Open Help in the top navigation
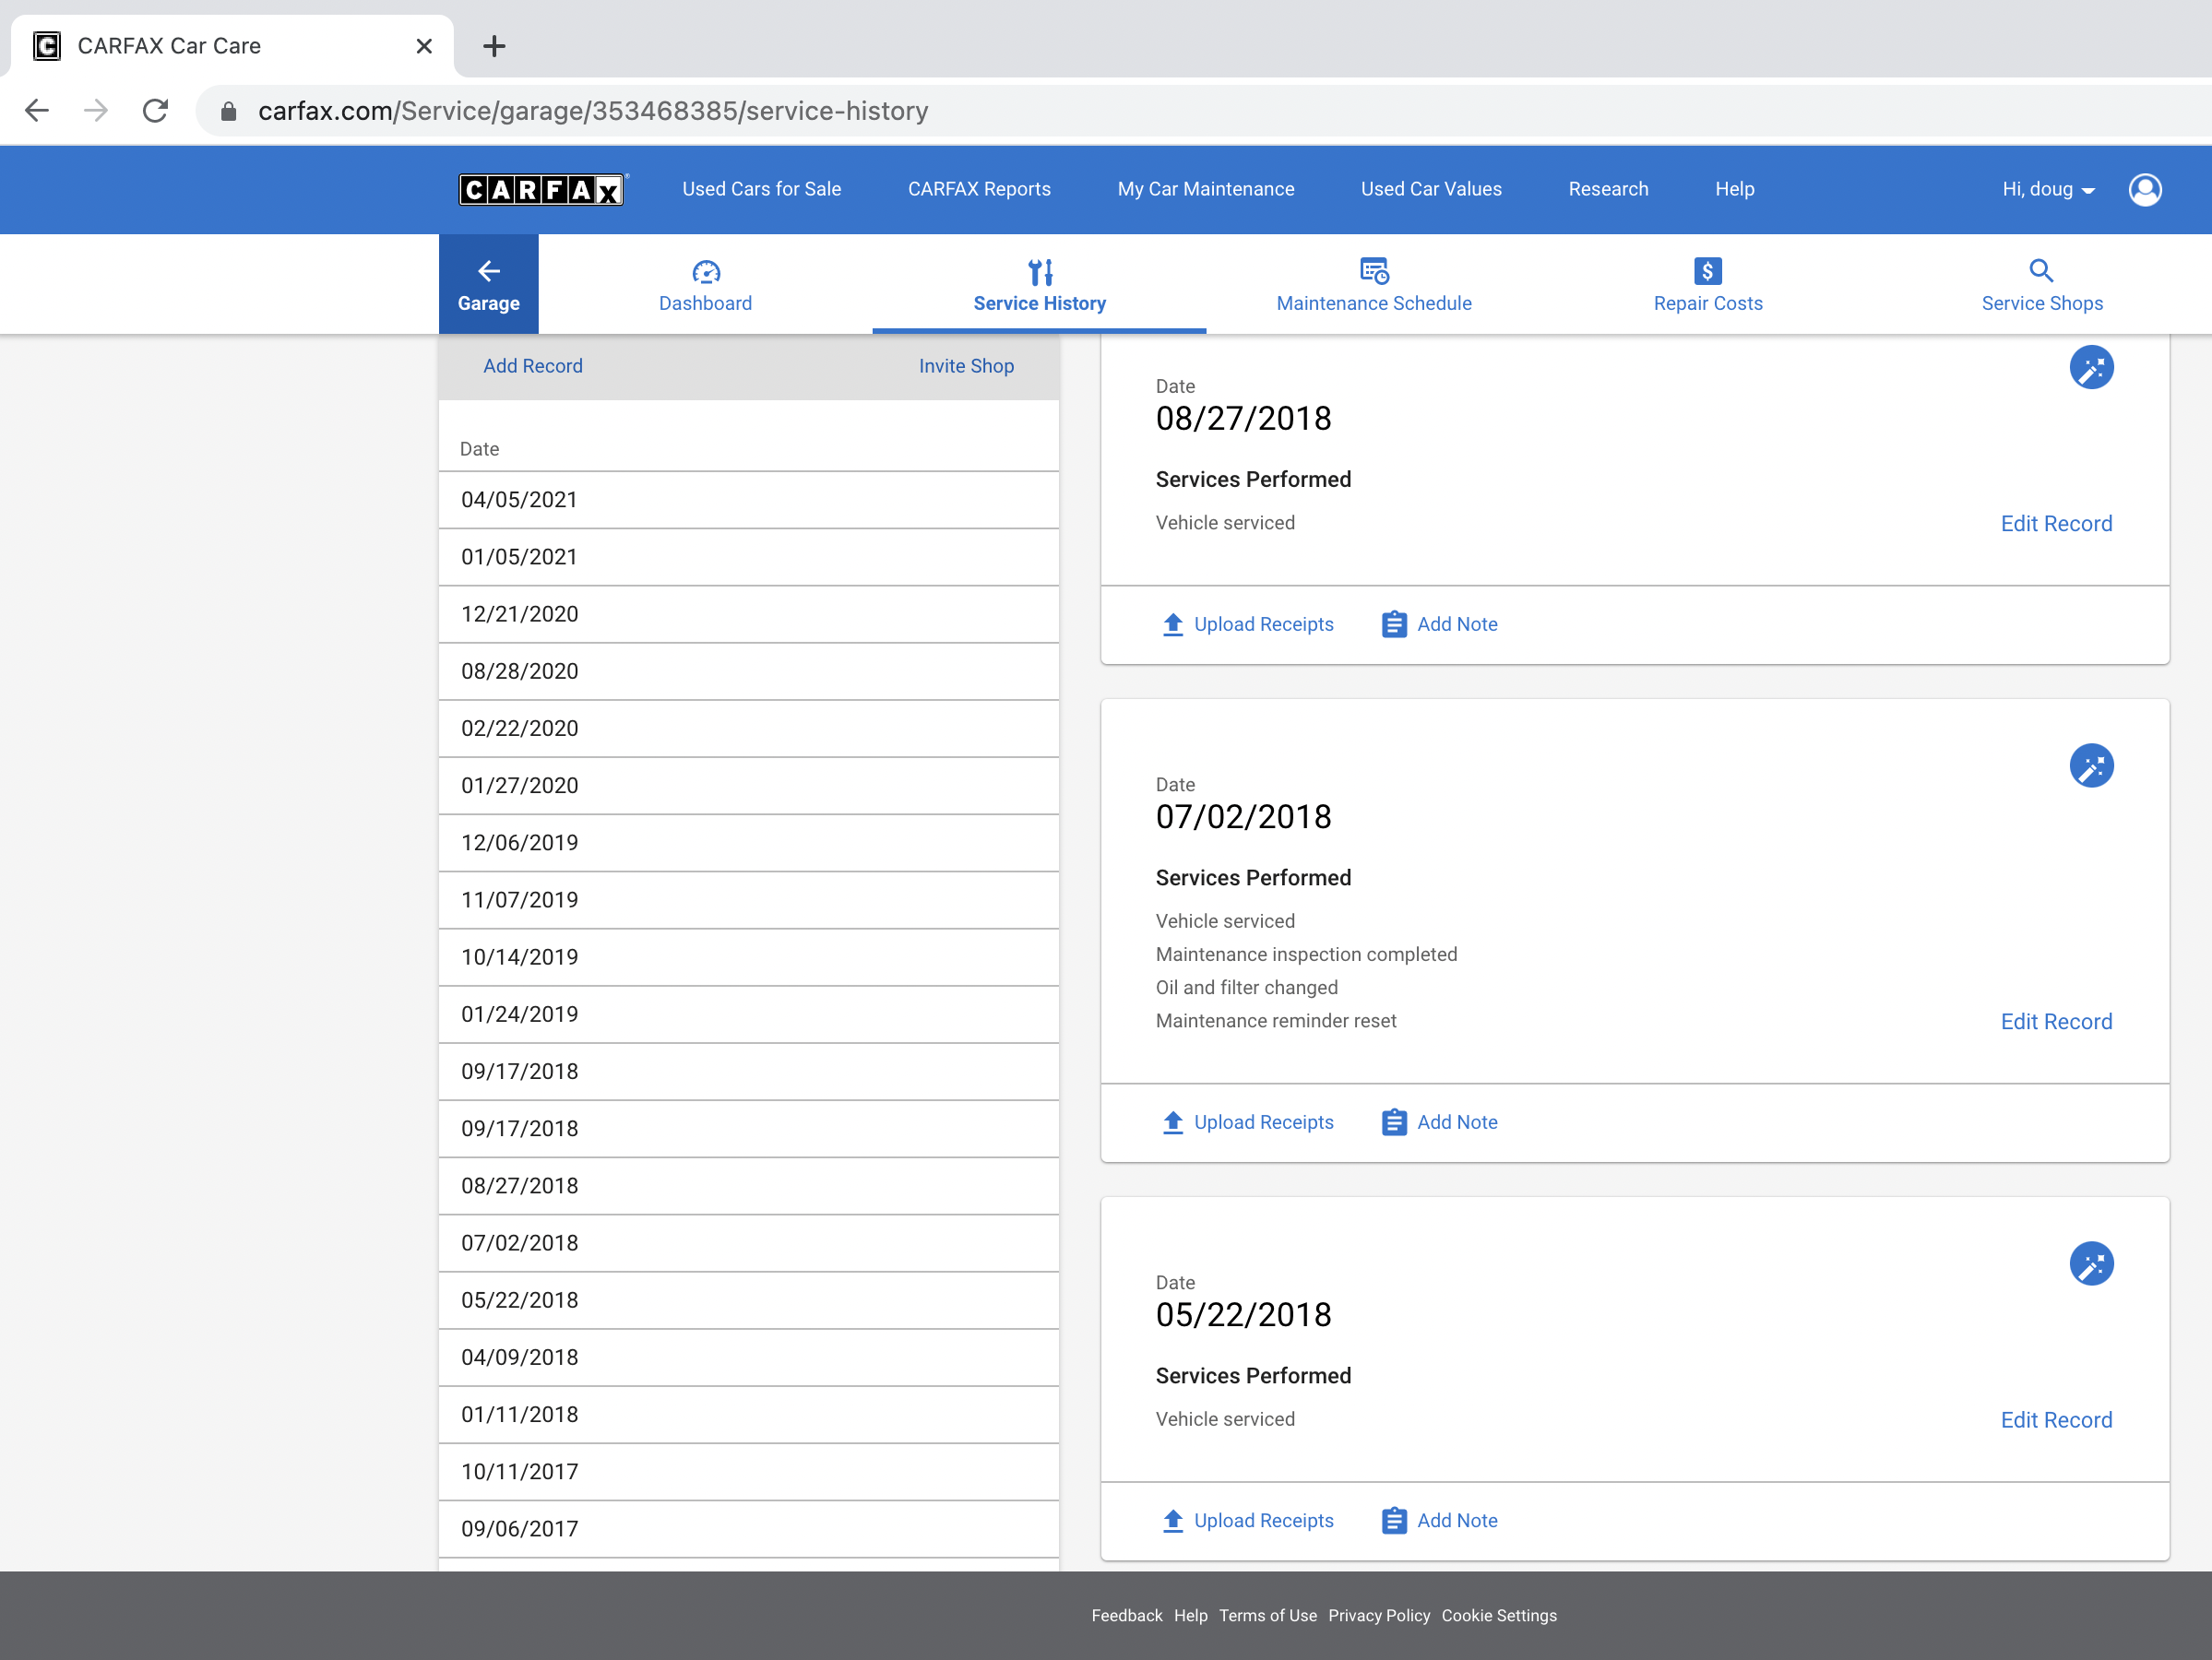This screenshot has width=2212, height=1660. [1734, 189]
